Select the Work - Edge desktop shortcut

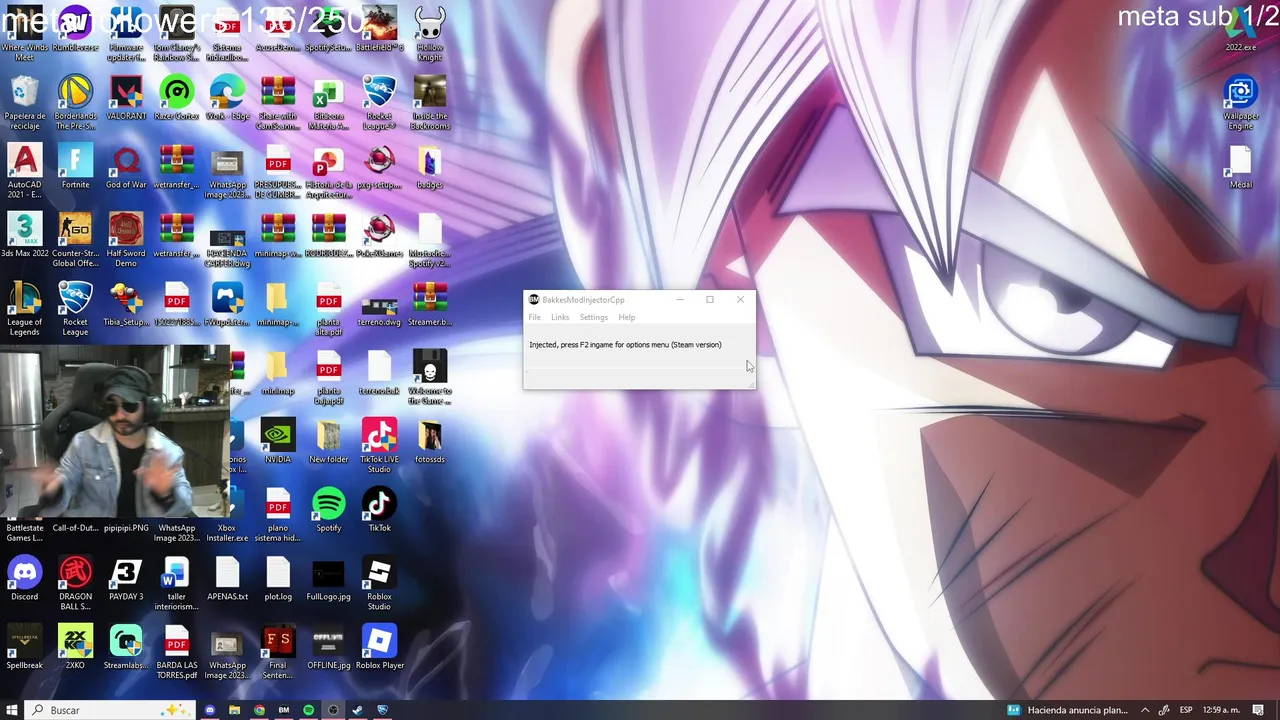[227, 98]
